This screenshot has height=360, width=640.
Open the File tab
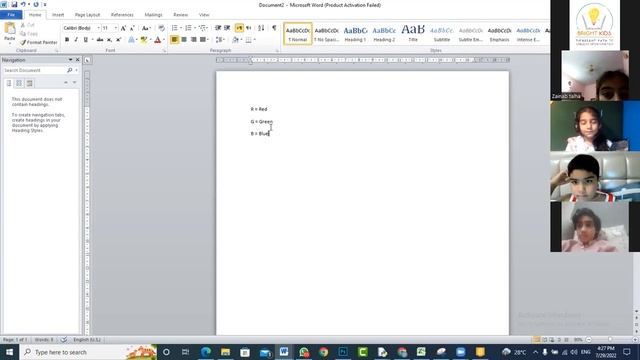(x=11, y=15)
